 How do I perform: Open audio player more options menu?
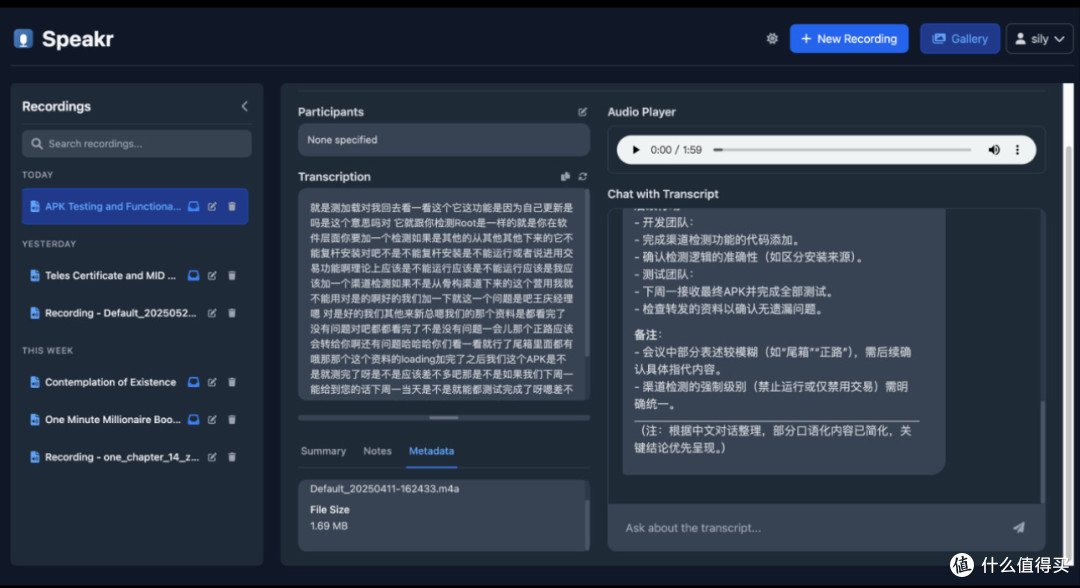click(x=1017, y=150)
